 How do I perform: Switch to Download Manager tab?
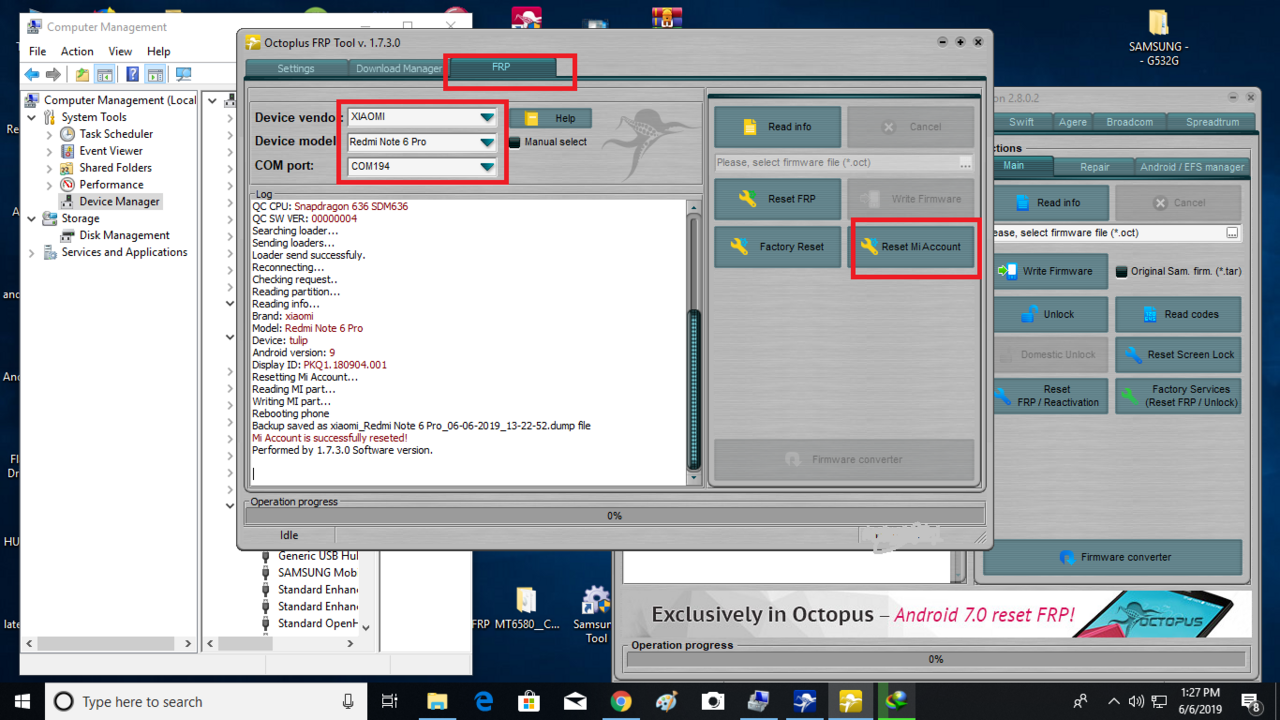[399, 68]
